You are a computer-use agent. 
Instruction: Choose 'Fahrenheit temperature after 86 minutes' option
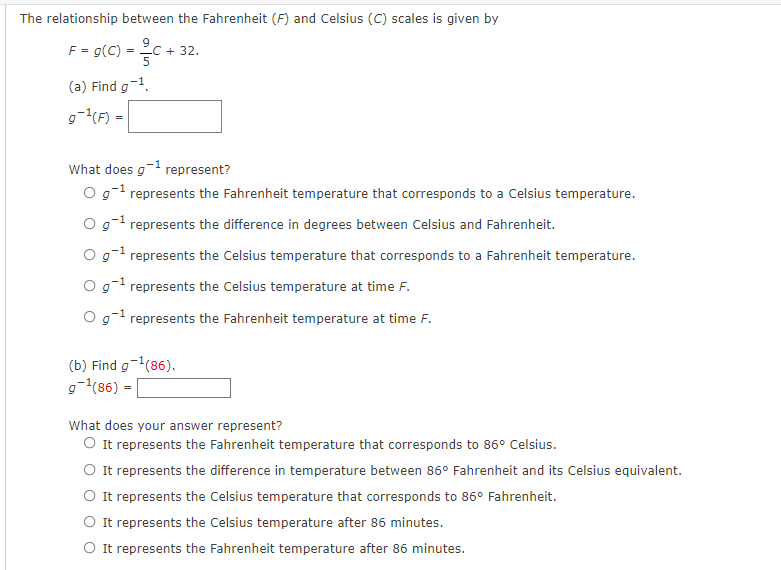tap(91, 548)
